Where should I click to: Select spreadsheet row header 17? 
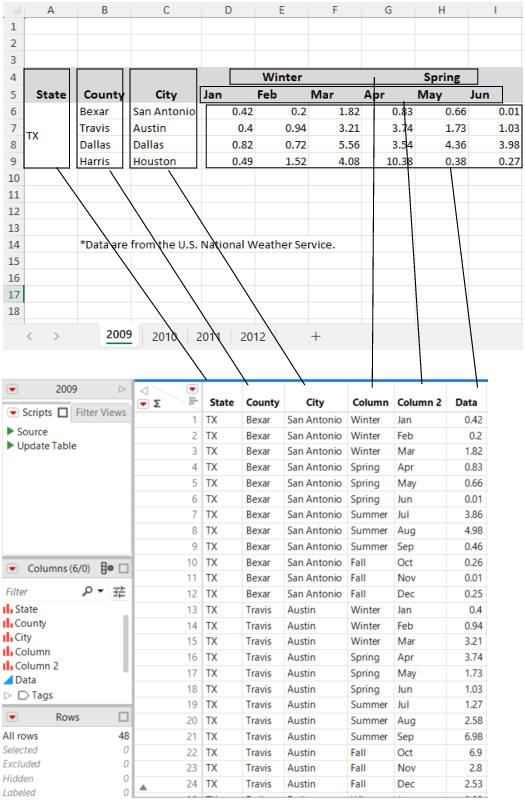coord(14,295)
